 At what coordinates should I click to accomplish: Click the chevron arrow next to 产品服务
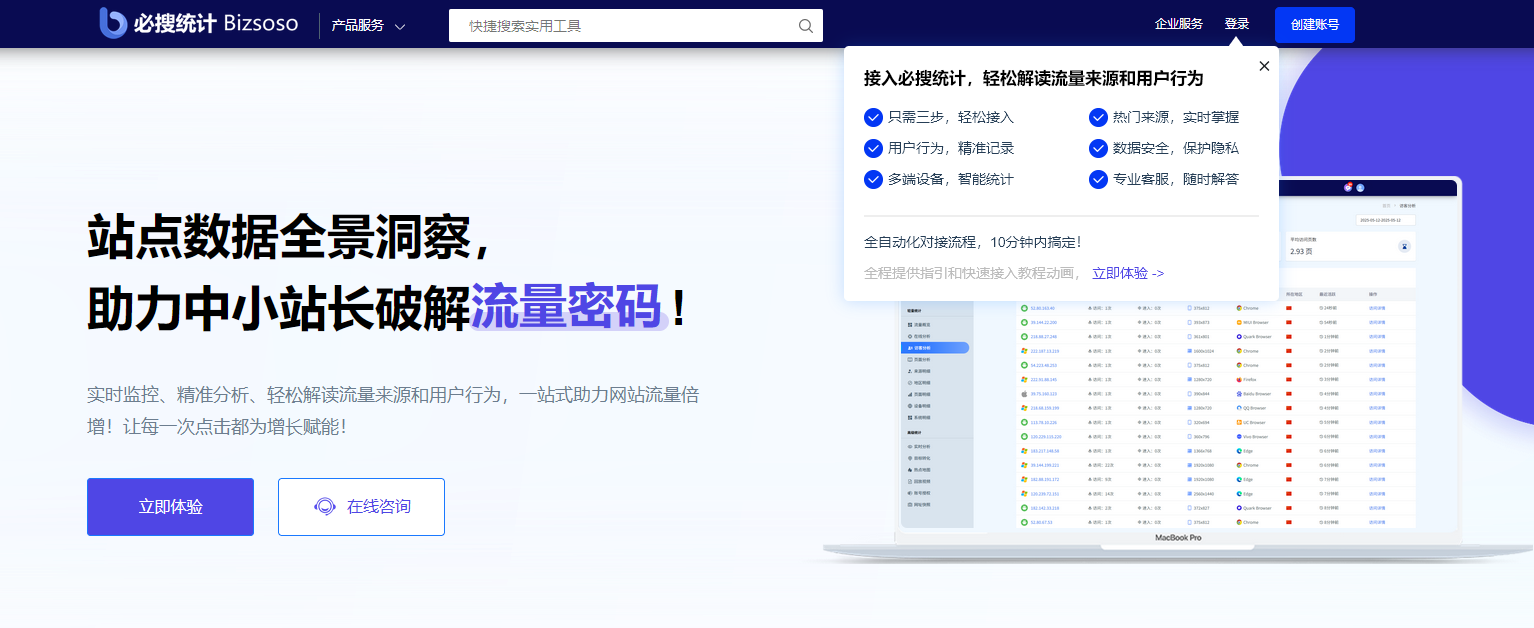point(400,27)
